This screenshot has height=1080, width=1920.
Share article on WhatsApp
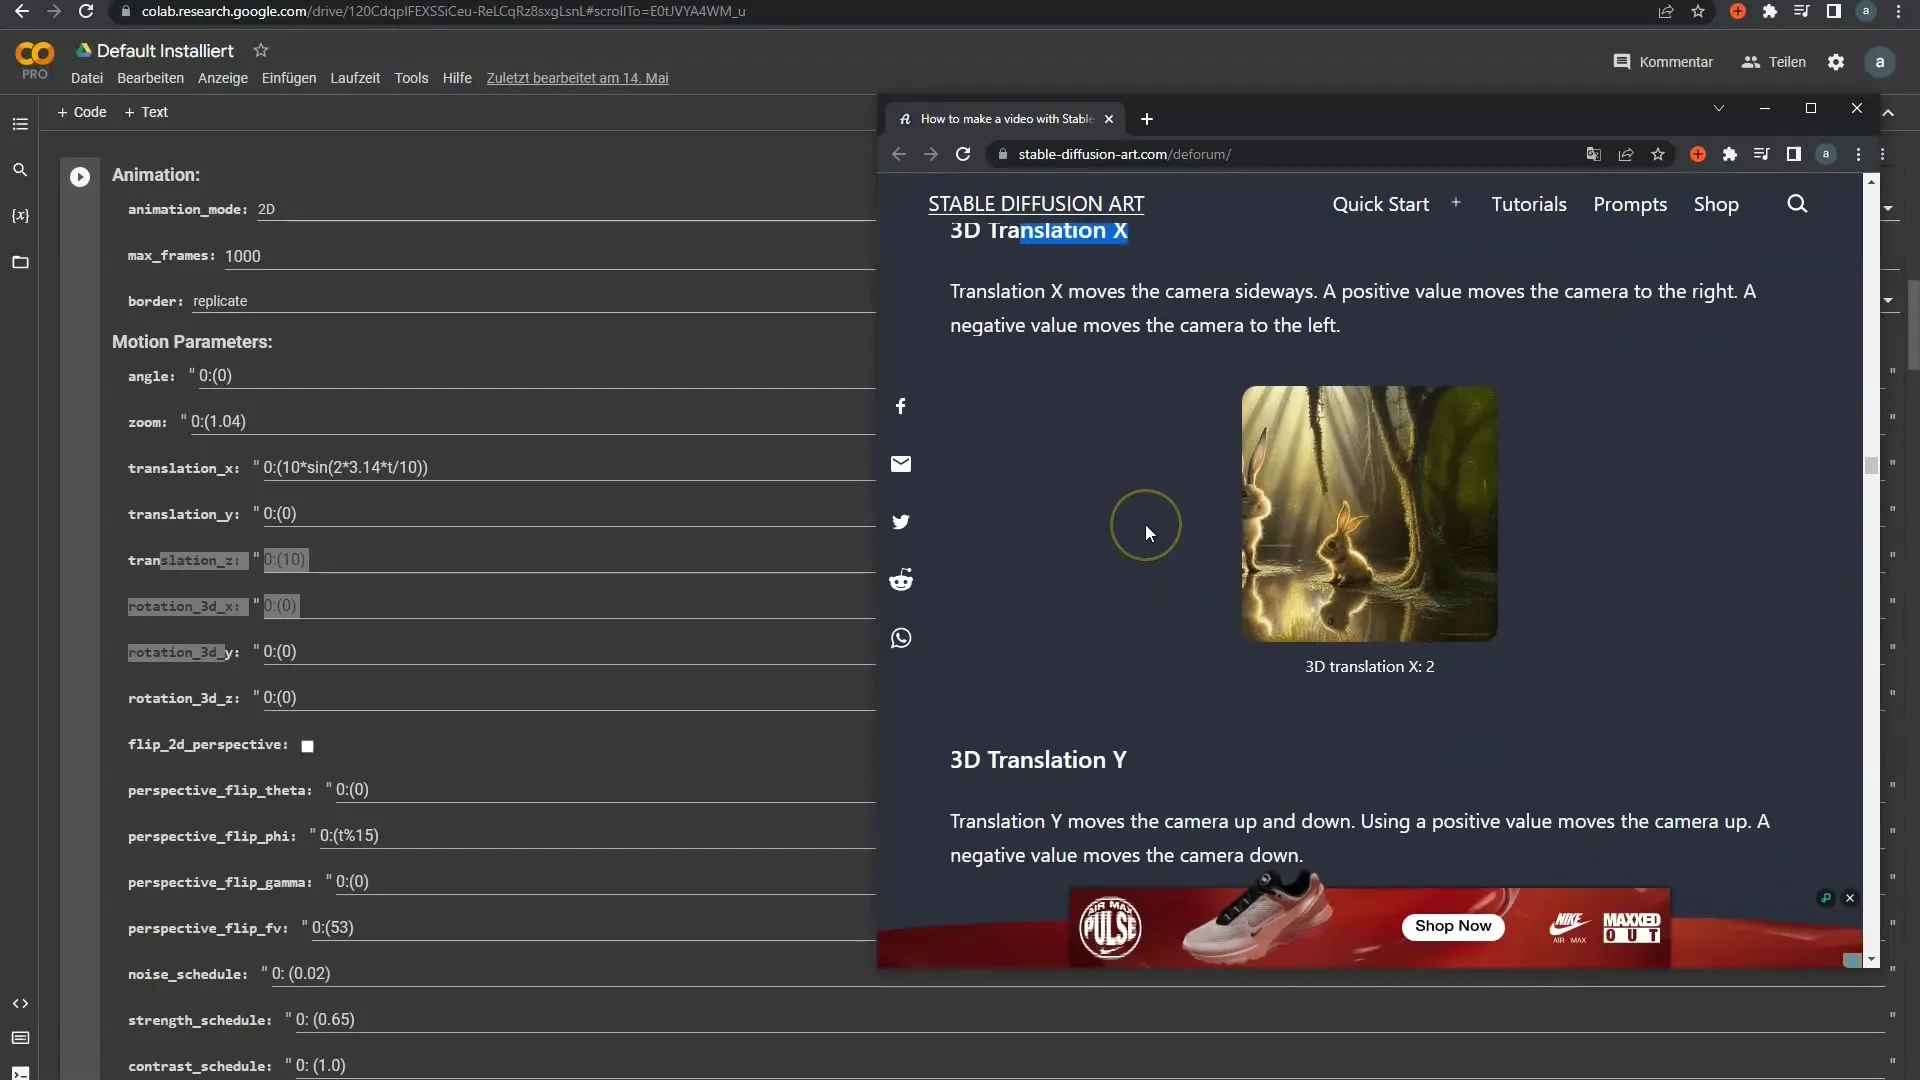(x=901, y=638)
